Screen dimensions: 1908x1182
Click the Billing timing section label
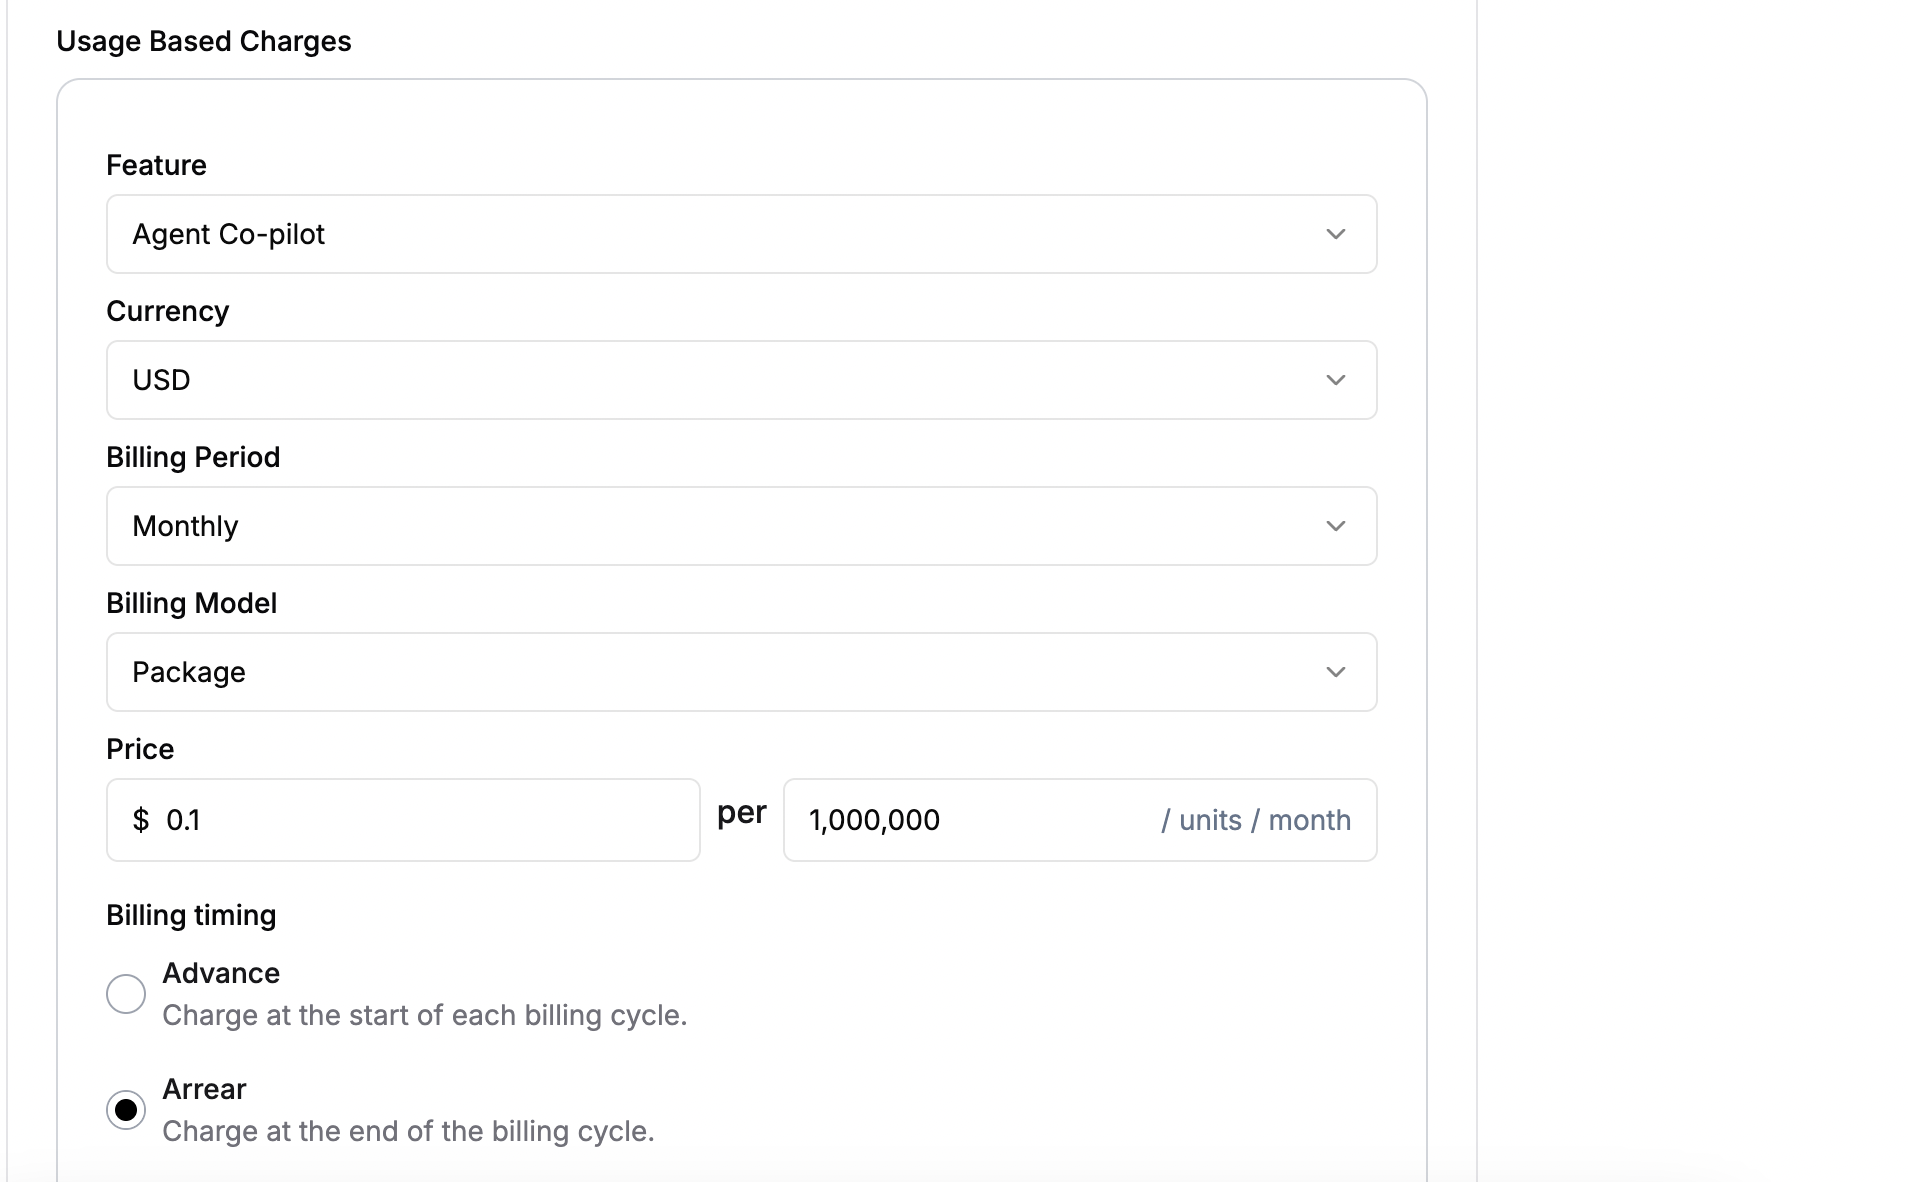tap(191, 915)
